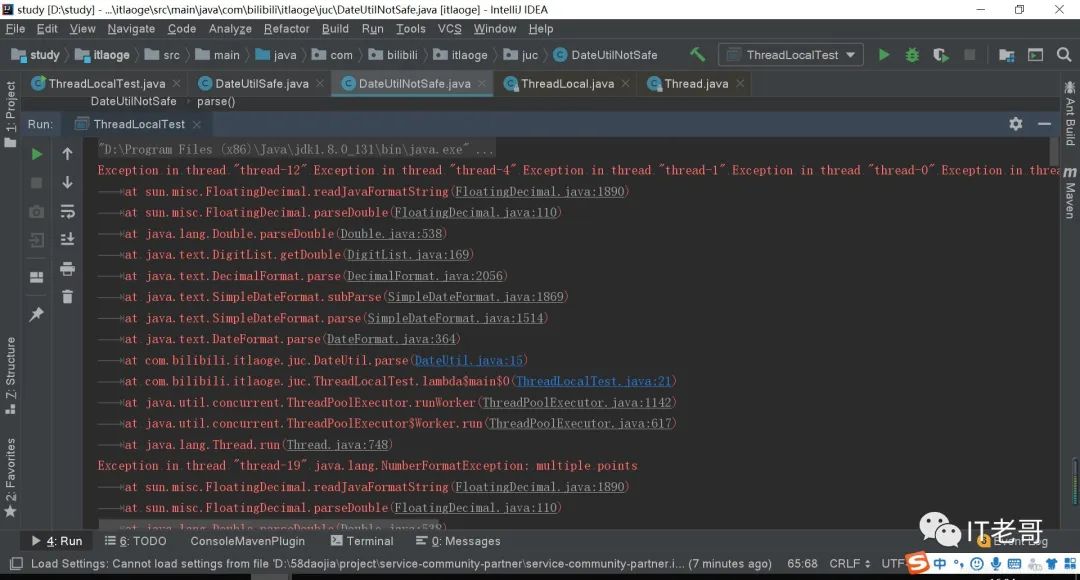The width and height of the screenshot is (1080, 580).
Task: Open ThreadLocalTest.java:21 stack trace link
Action: point(594,382)
